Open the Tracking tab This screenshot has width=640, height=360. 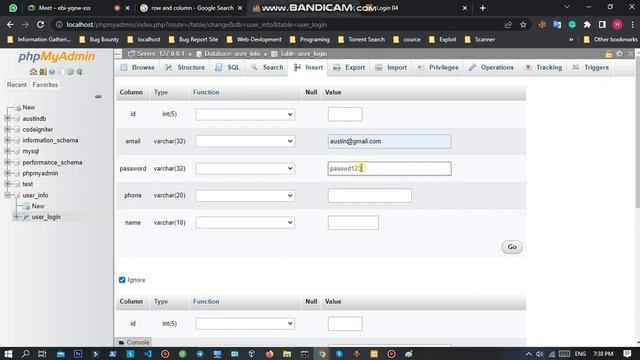[544, 67]
